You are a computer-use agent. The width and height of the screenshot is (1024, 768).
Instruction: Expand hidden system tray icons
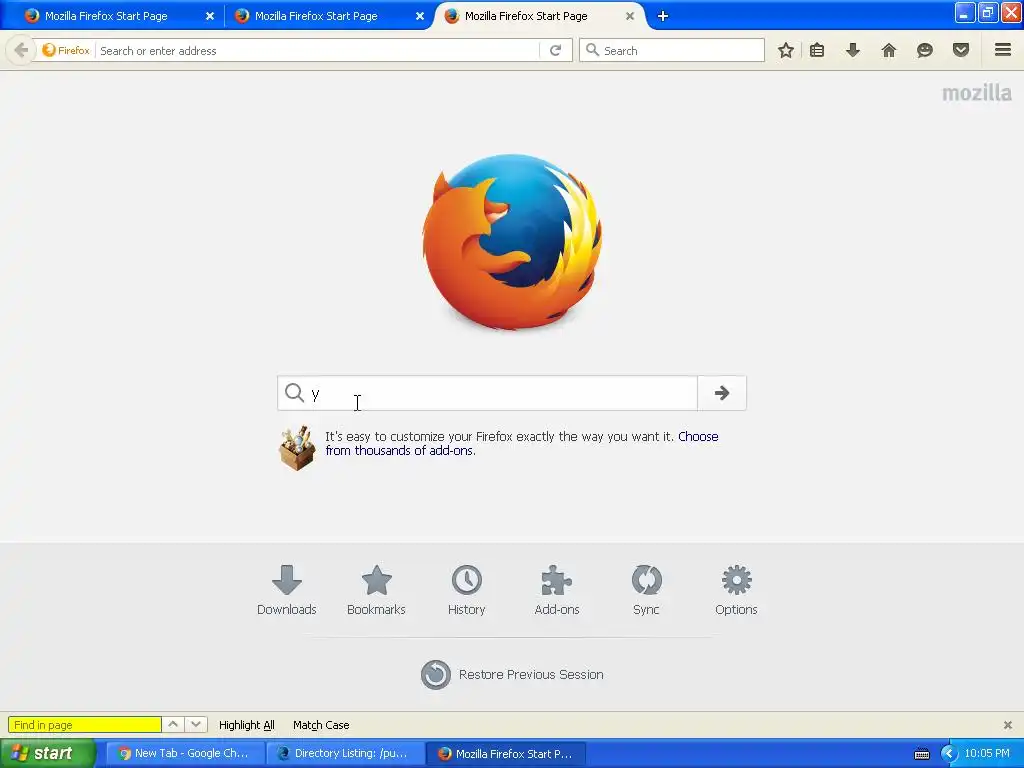[948, 754]
